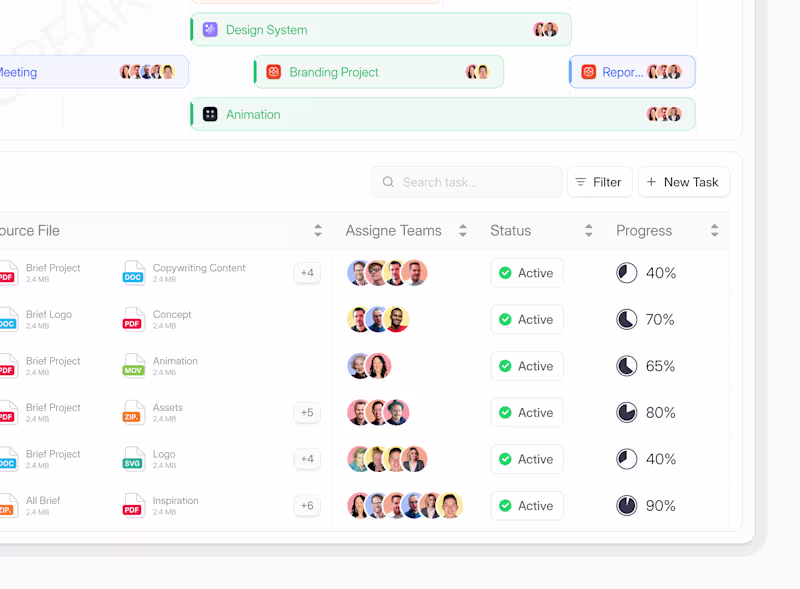800x589 pixels.
Task: Sort the Progress column
Action: 715,230
